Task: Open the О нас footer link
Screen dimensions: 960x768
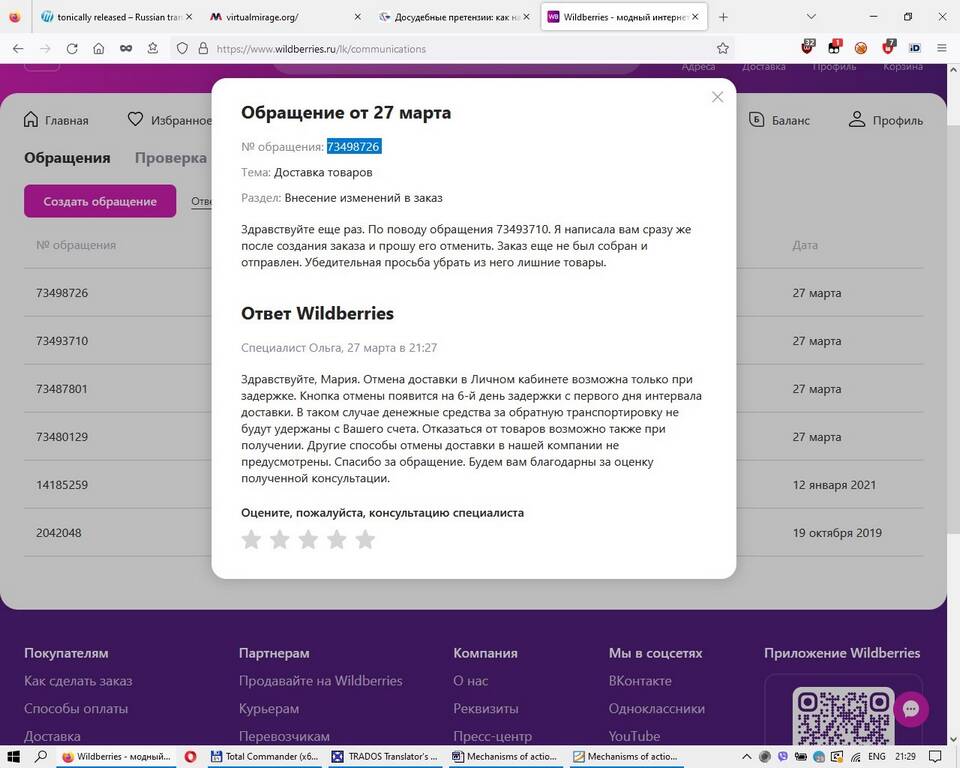Action: point(471,681)
